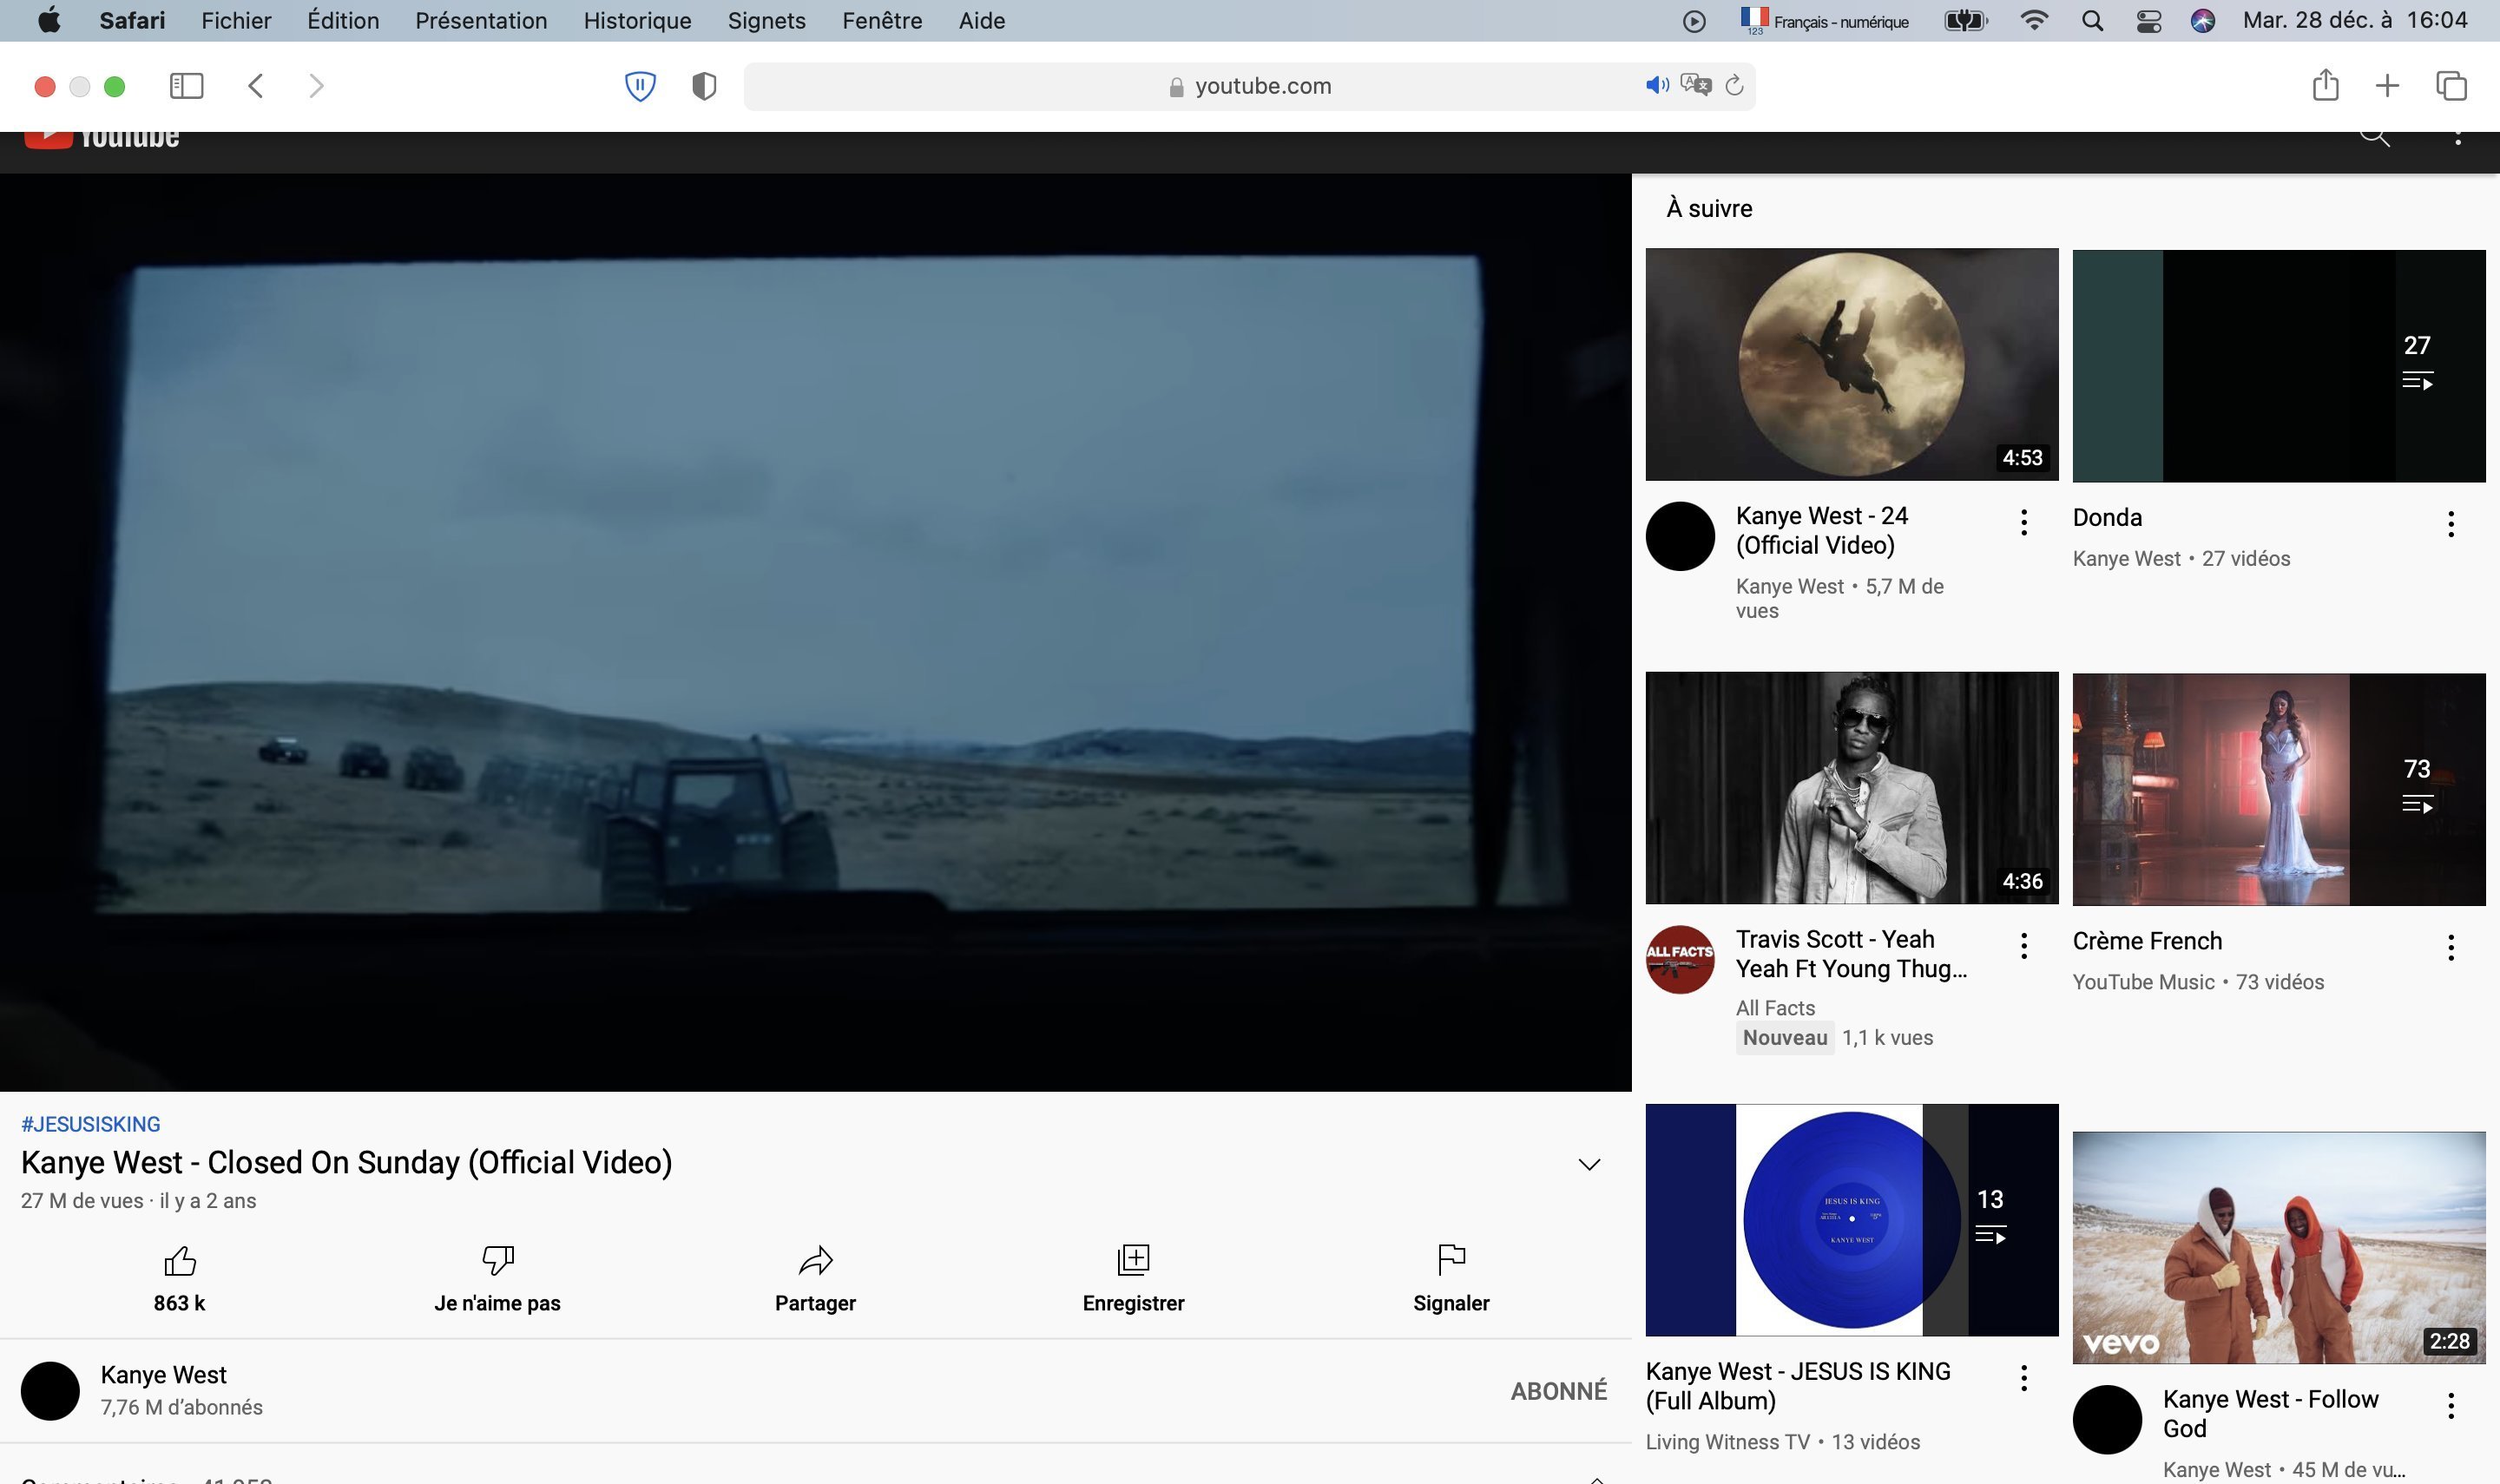Click the All Facts channel avatar
The width and height of the screenshot is (2500, 1484).
tap(1680, 960)
